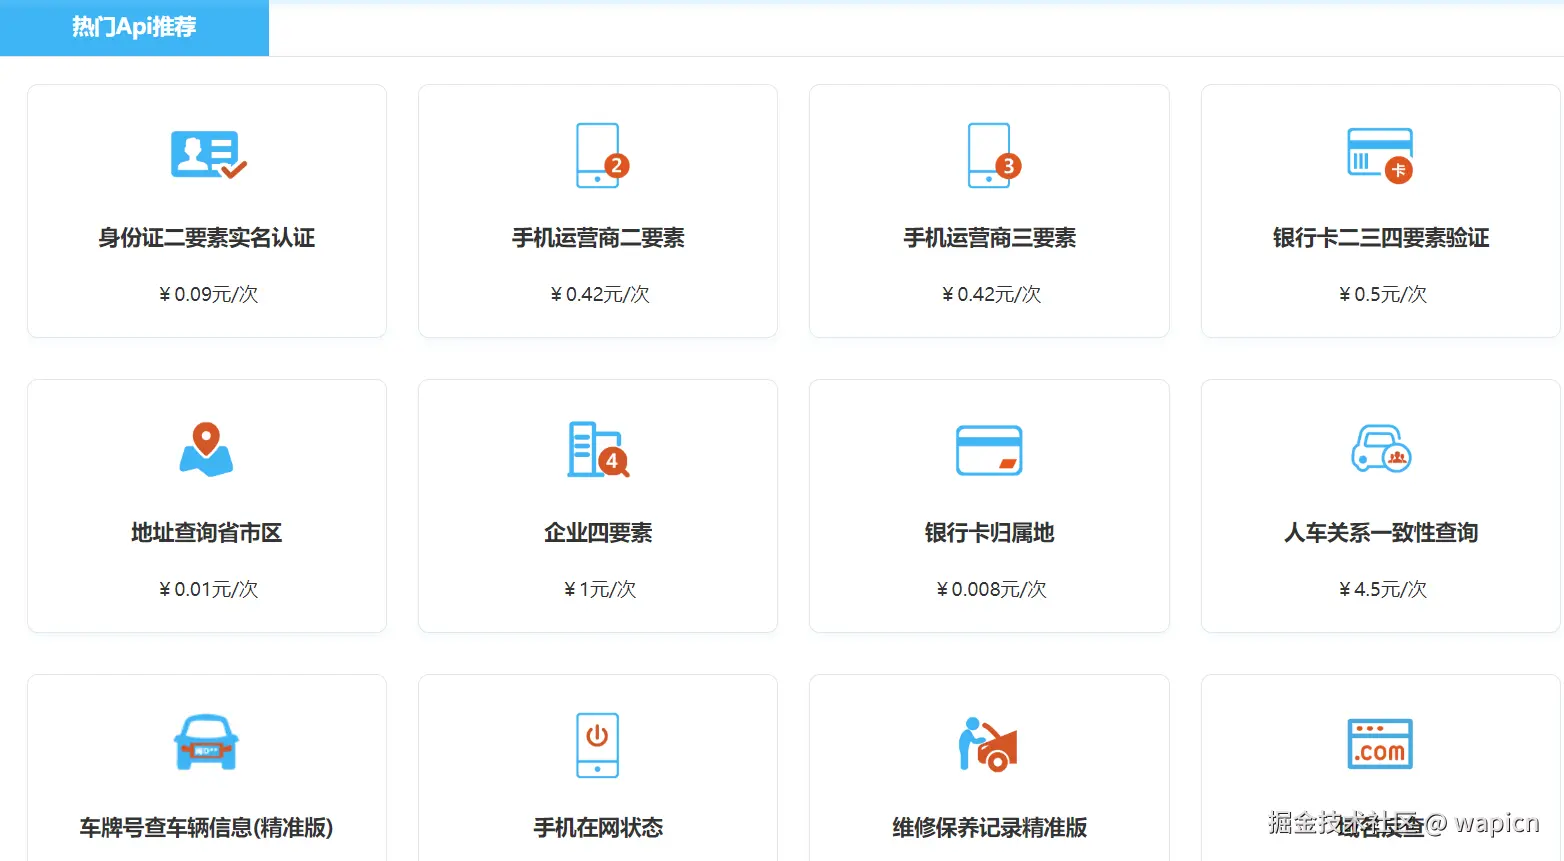Open 企业四要素 service

click(598, 532)
